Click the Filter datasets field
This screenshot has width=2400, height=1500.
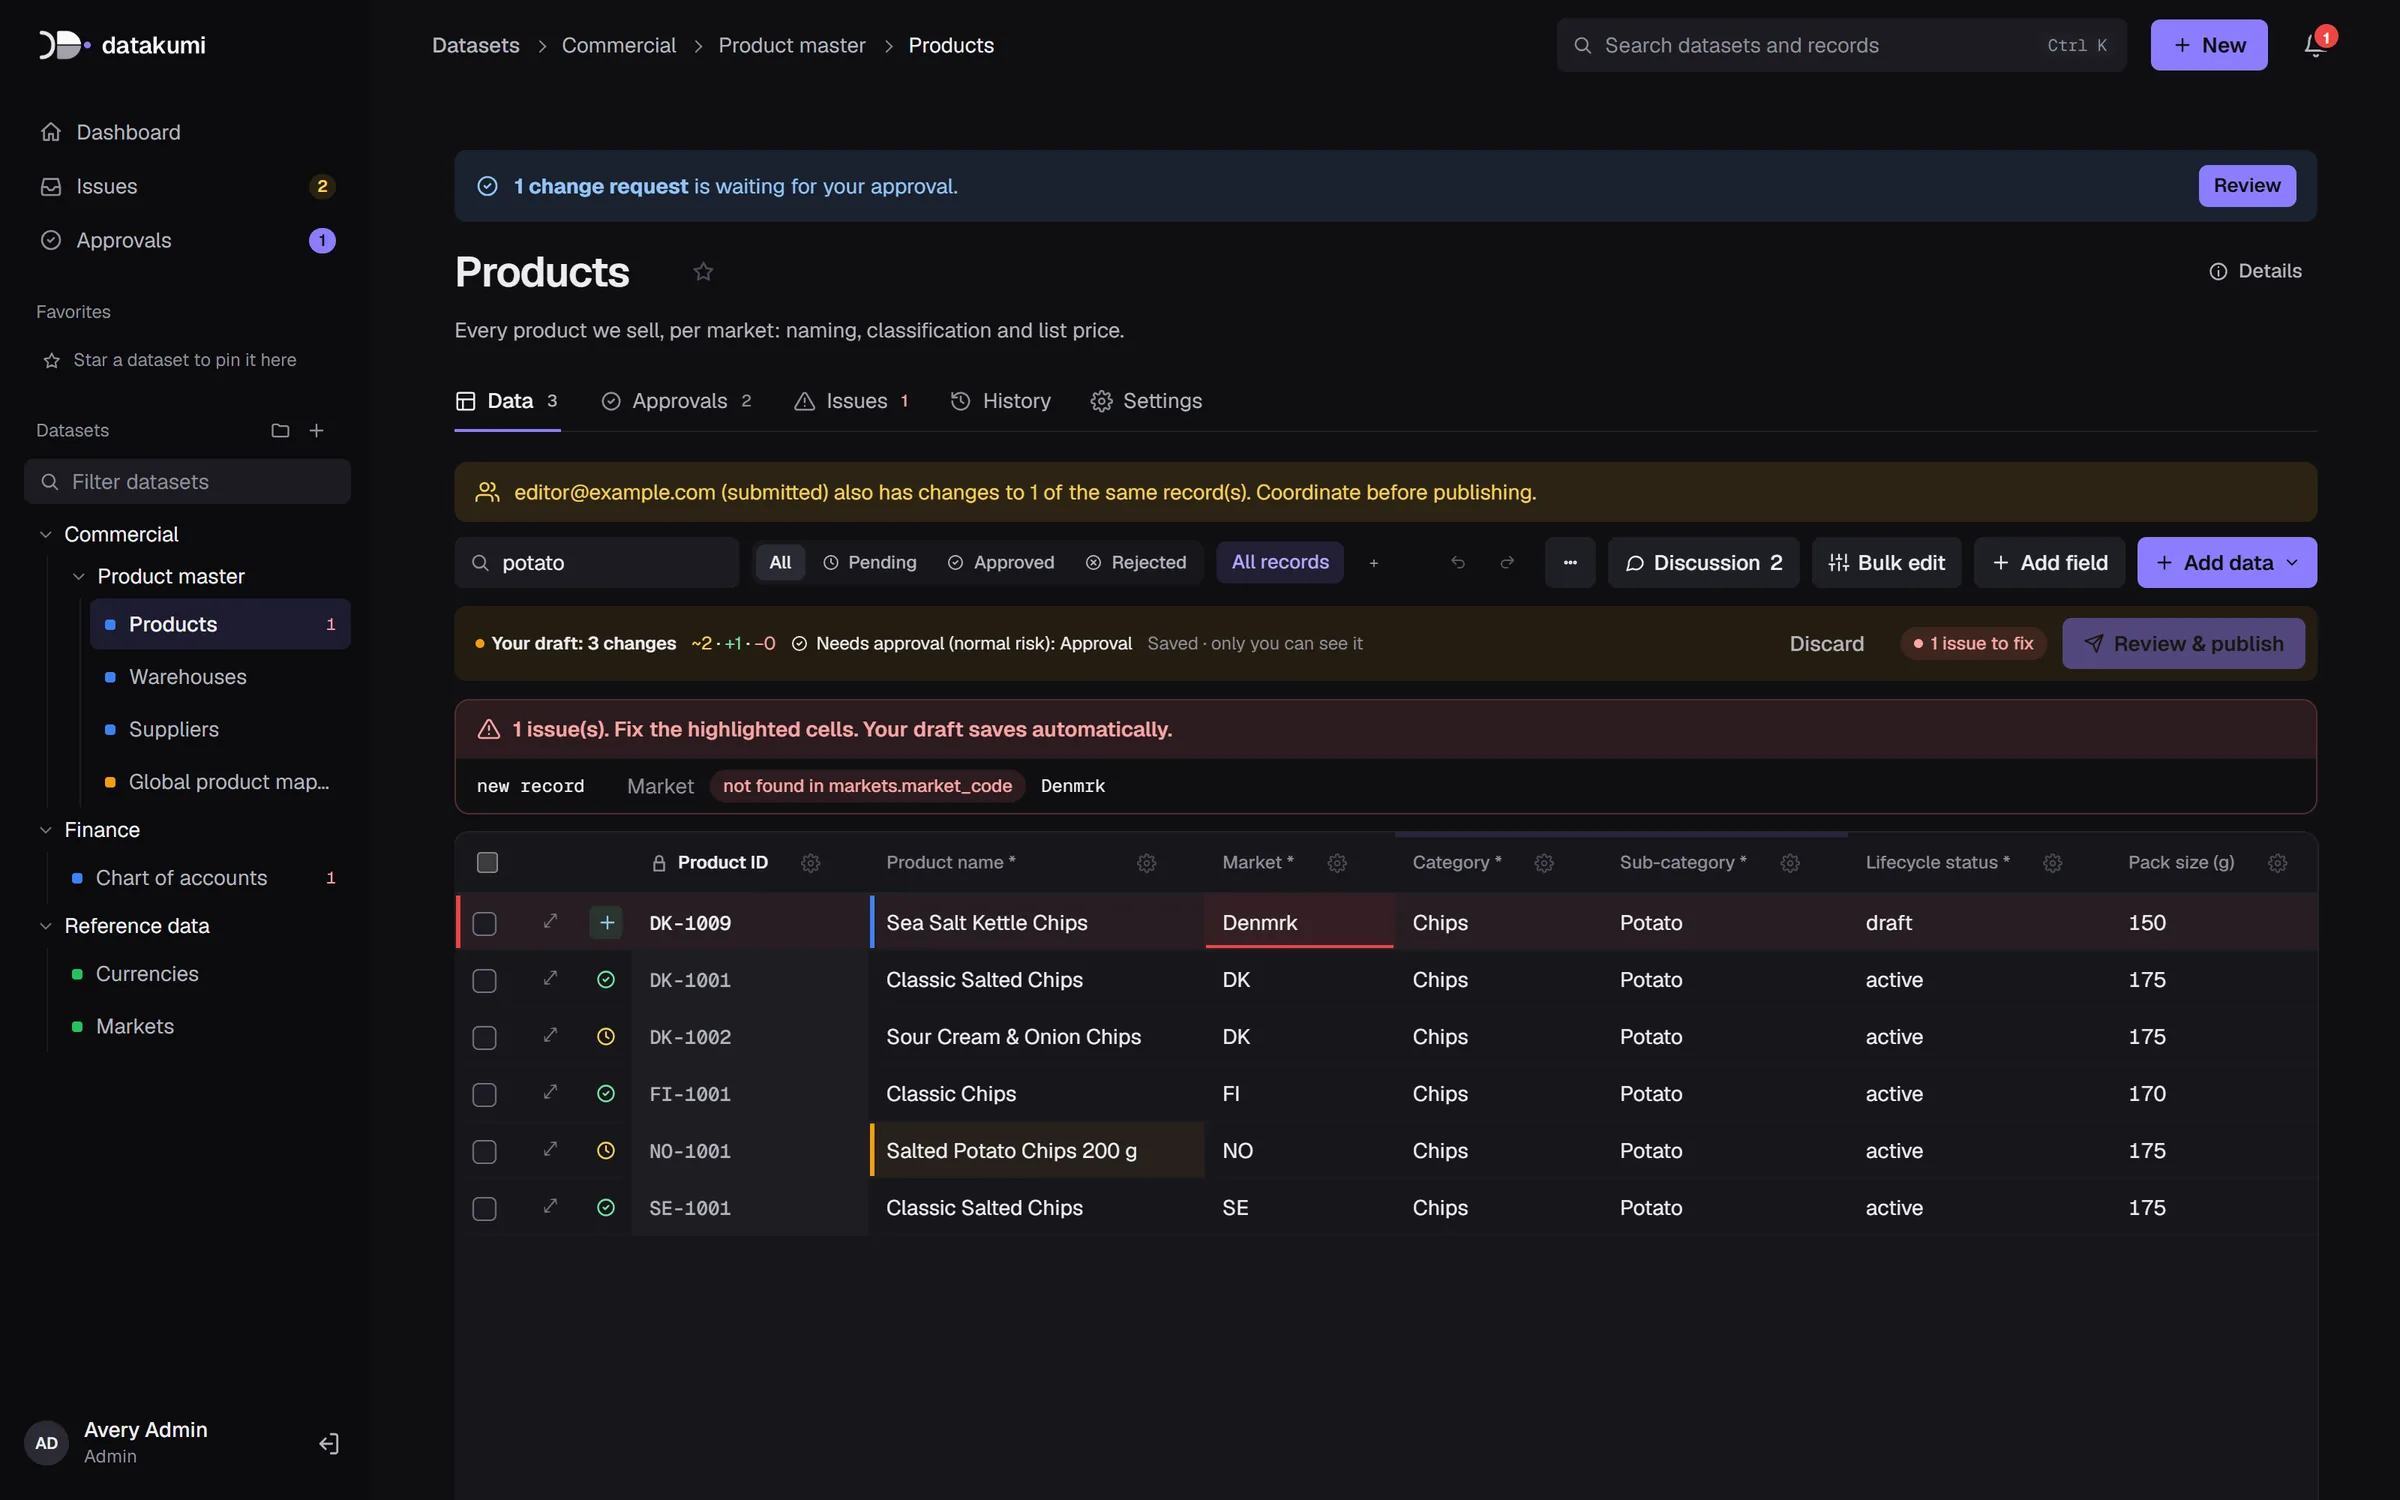(187, 482)
